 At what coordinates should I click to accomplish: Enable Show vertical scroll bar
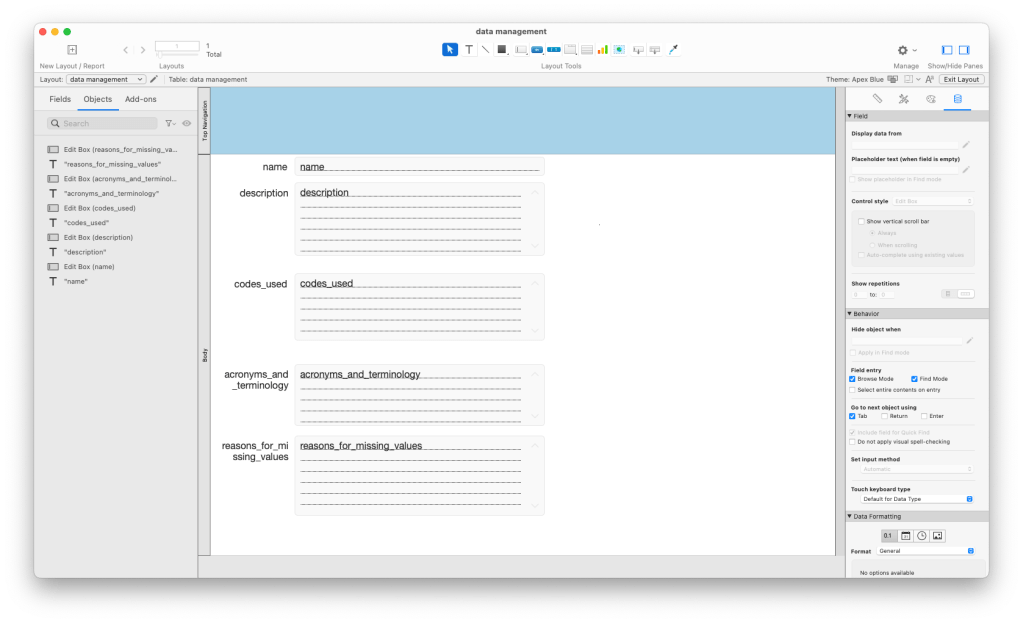click(861, 221)
